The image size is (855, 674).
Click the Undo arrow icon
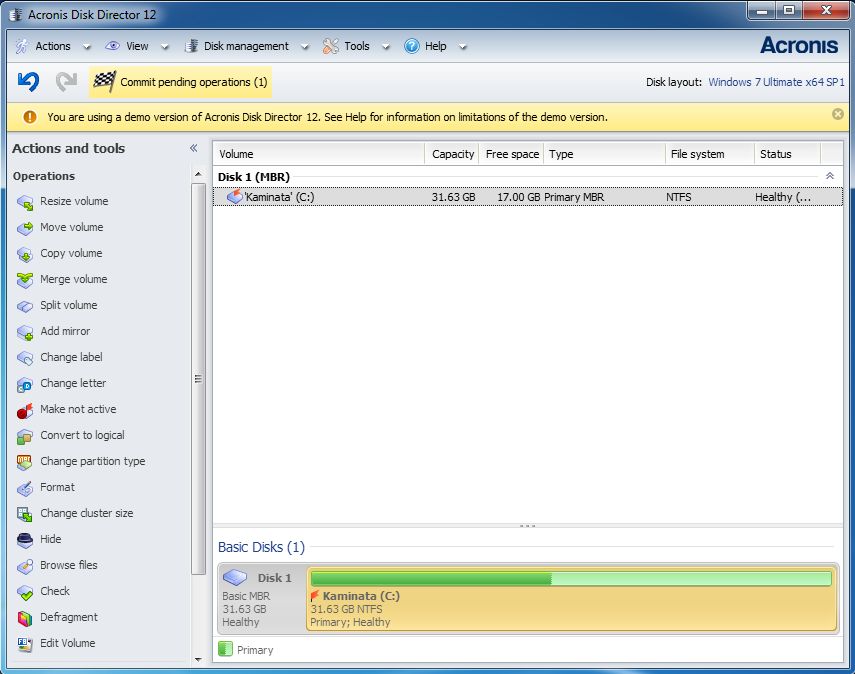[28, 82]
